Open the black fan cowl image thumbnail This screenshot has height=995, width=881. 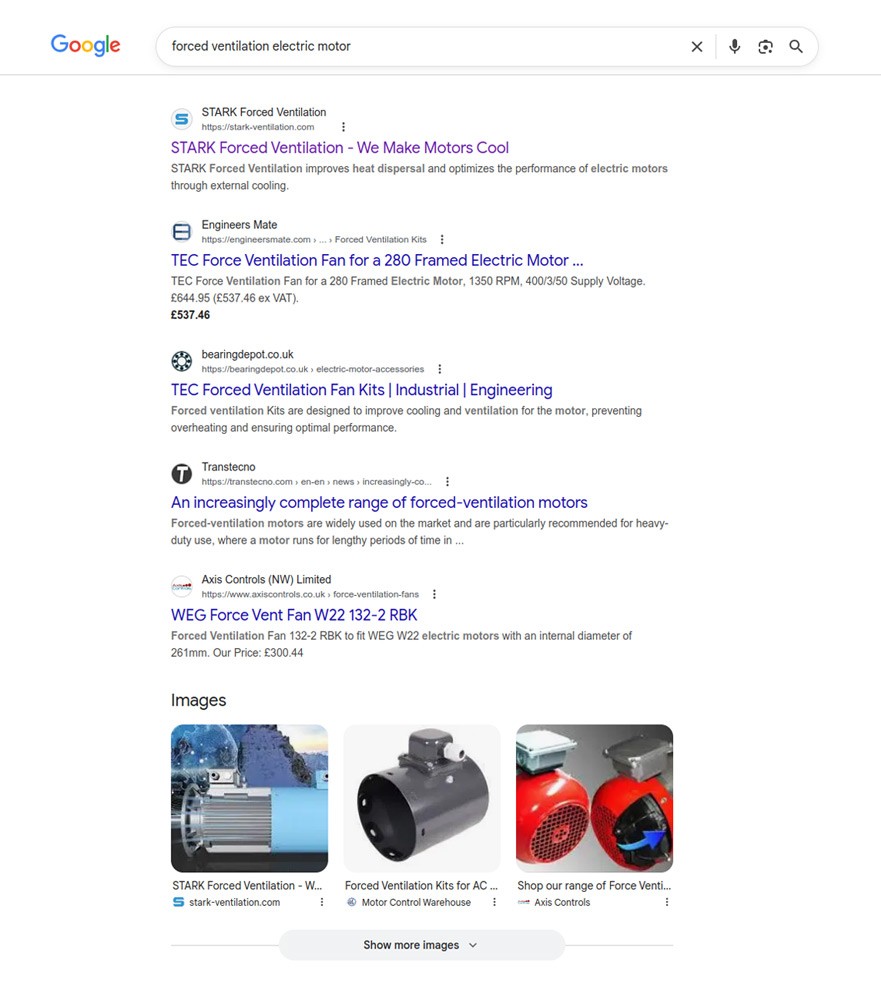pyautogui.click(x=422, y=798)
